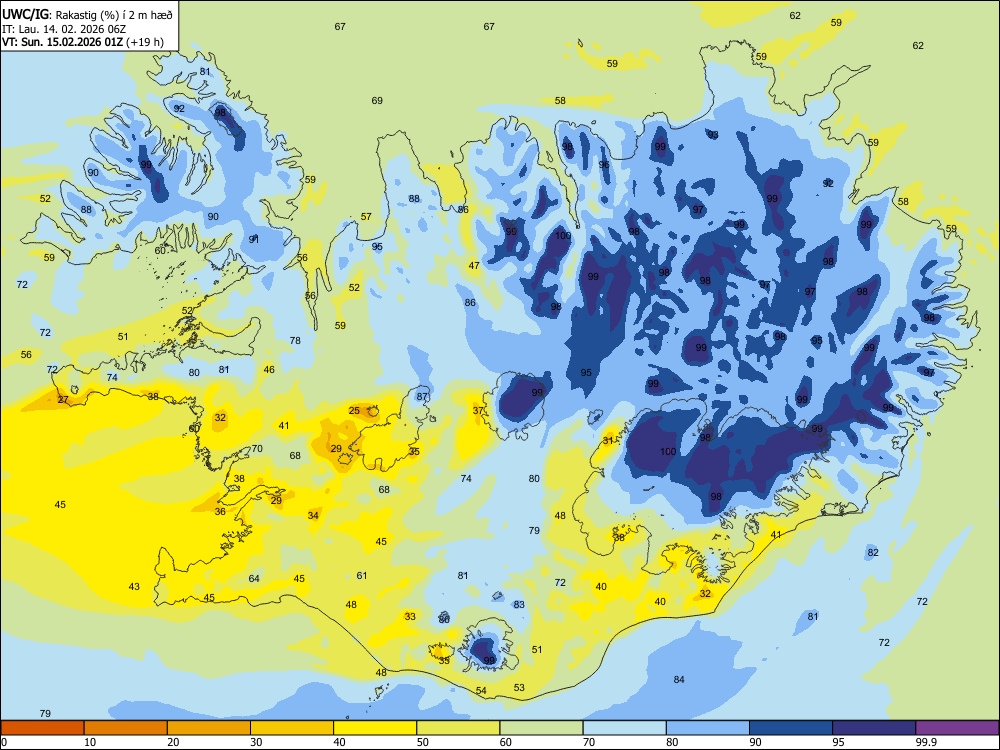The image size is (1000, 750).
Task: Click the map value '43' on the map
Action: pos(134,587)
